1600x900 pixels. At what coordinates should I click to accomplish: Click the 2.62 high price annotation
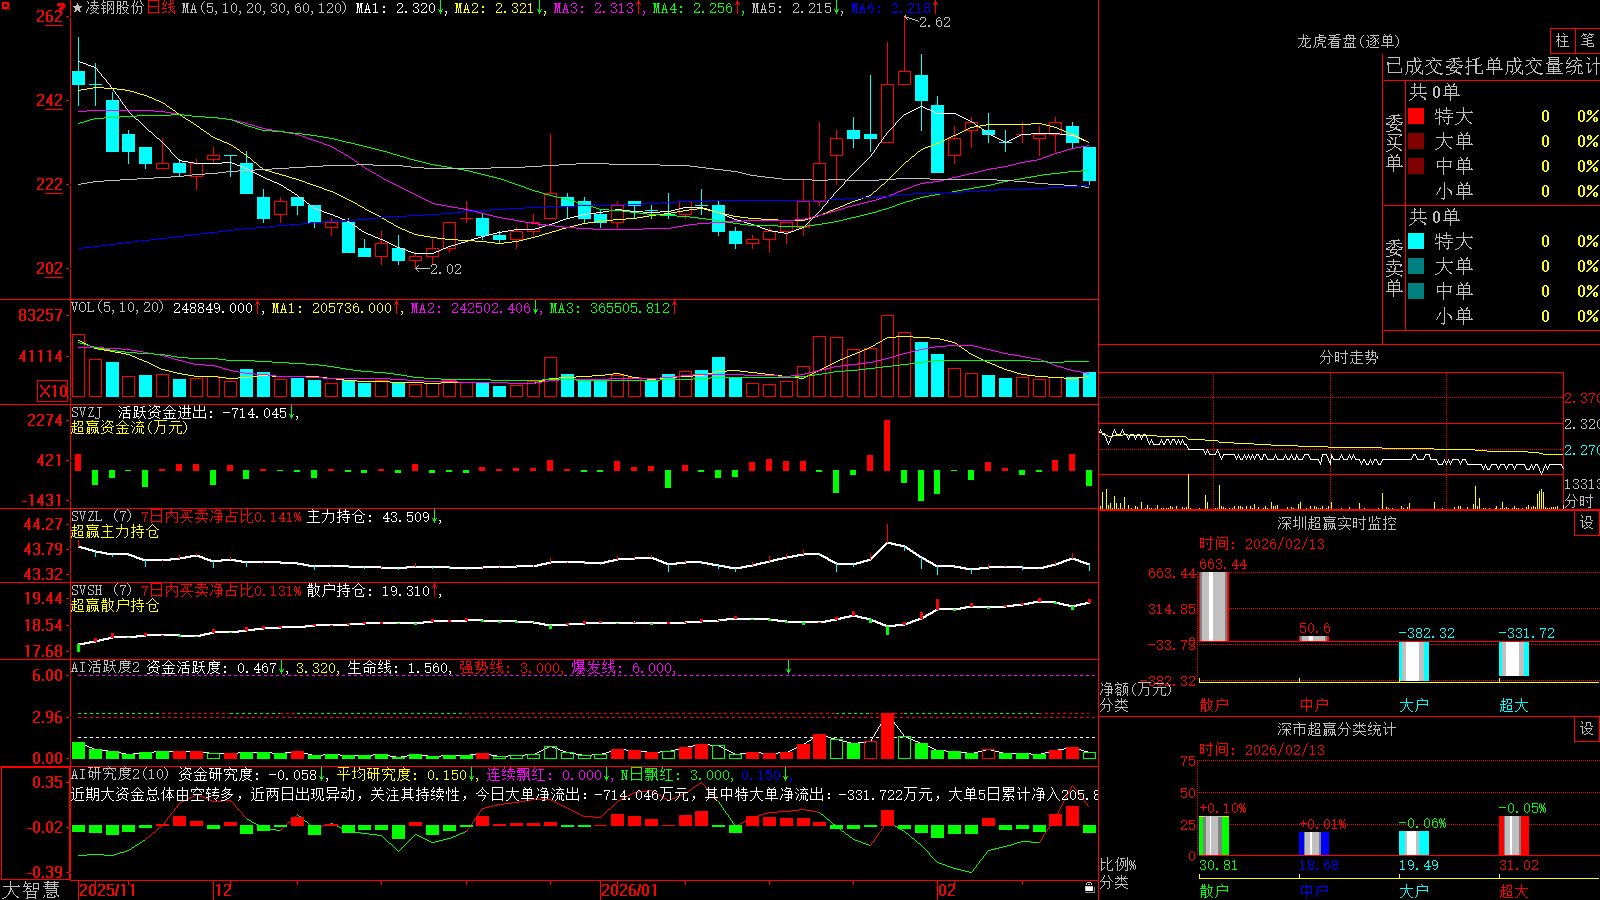pyautogui.click(x=935, y=22)
